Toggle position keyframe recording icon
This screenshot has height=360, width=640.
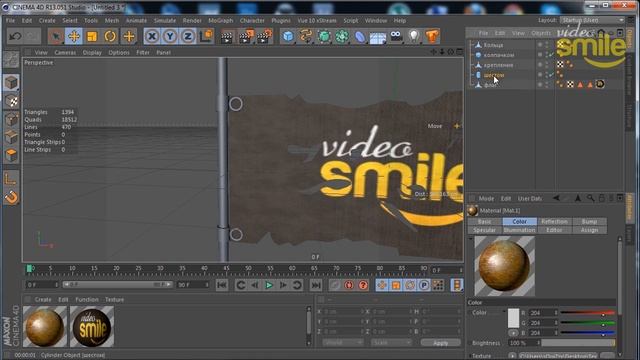click(x=382, y=285)
